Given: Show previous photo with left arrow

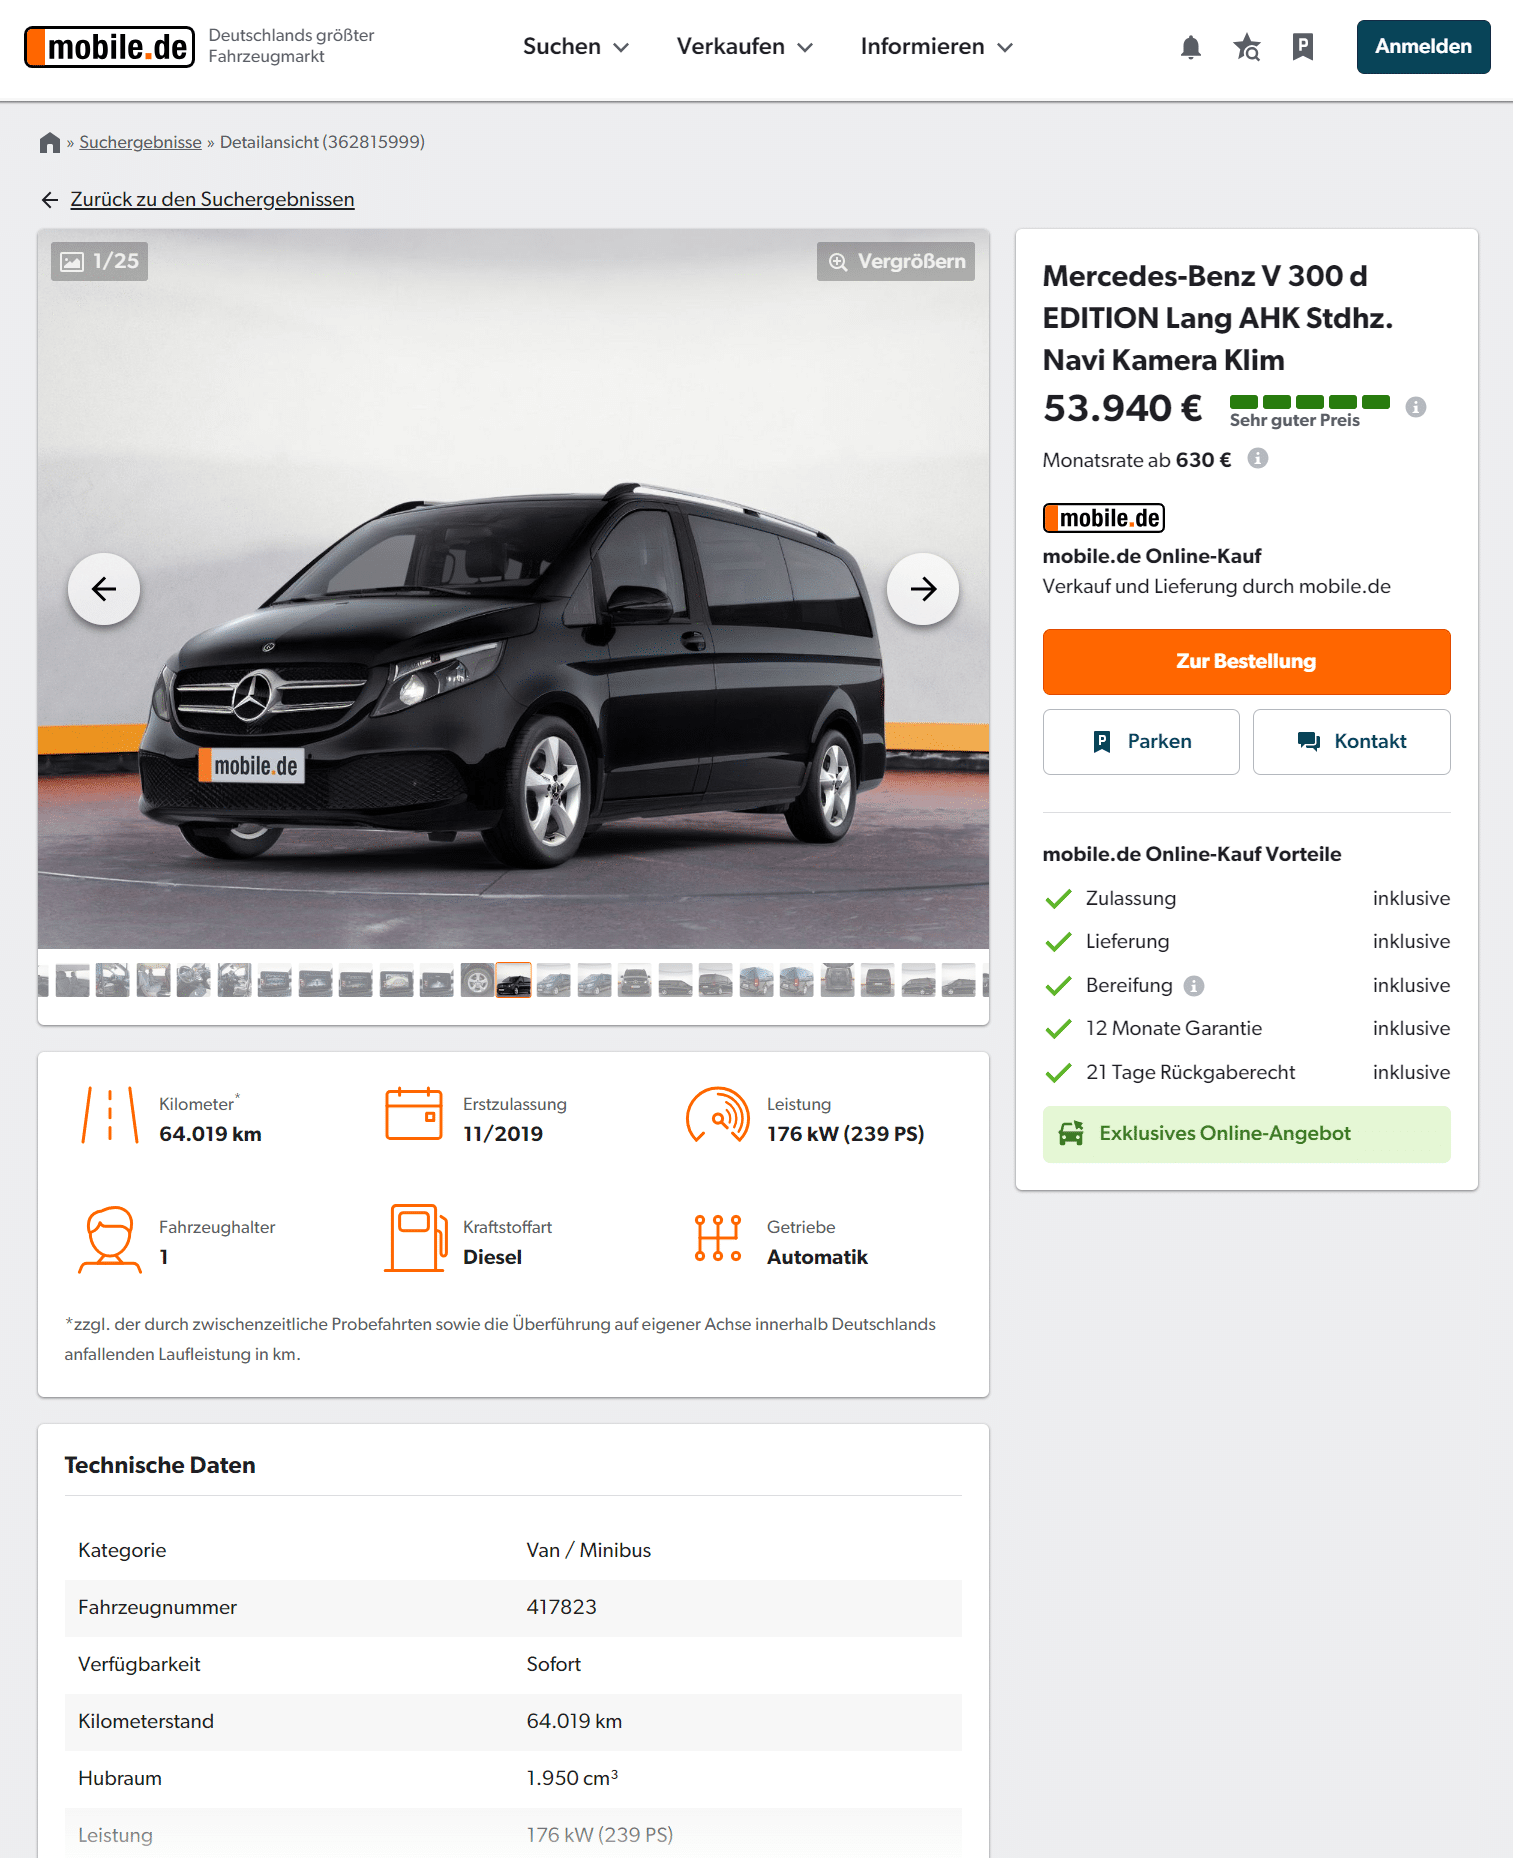Looking at the screenshot, I should click(104, 589).
